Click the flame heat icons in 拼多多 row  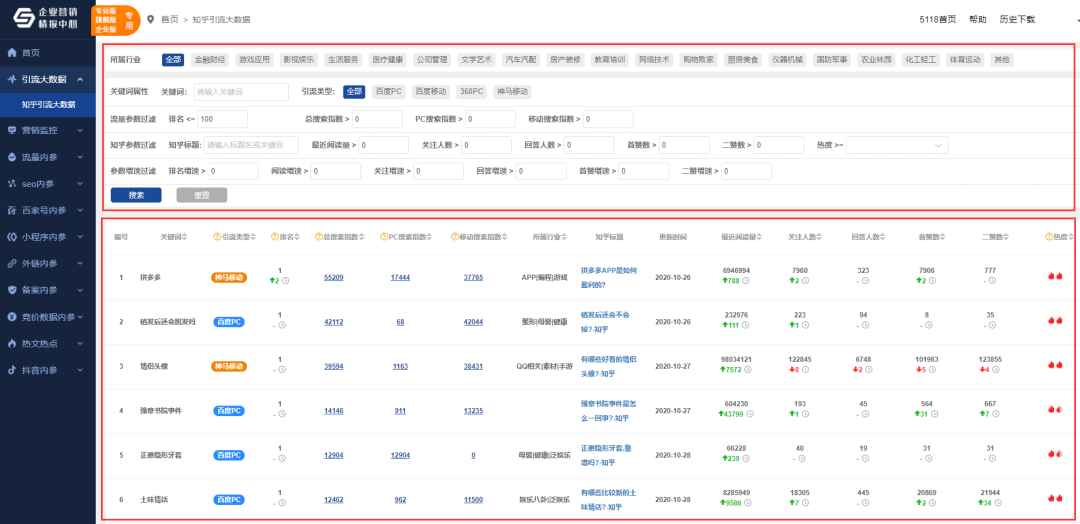pos(1055,276)
